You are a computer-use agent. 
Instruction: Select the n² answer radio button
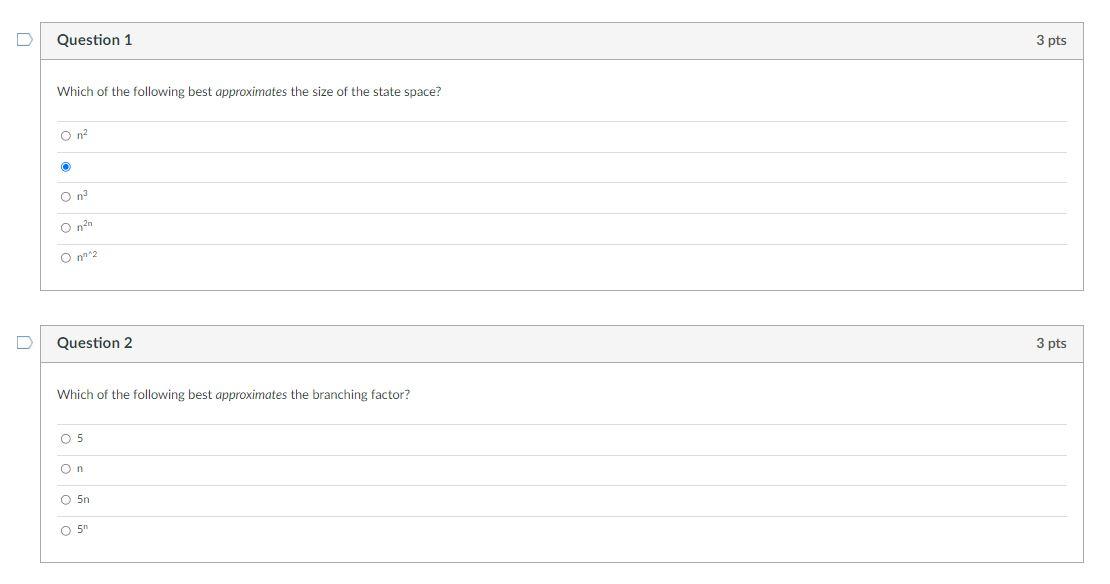point(66,136)
